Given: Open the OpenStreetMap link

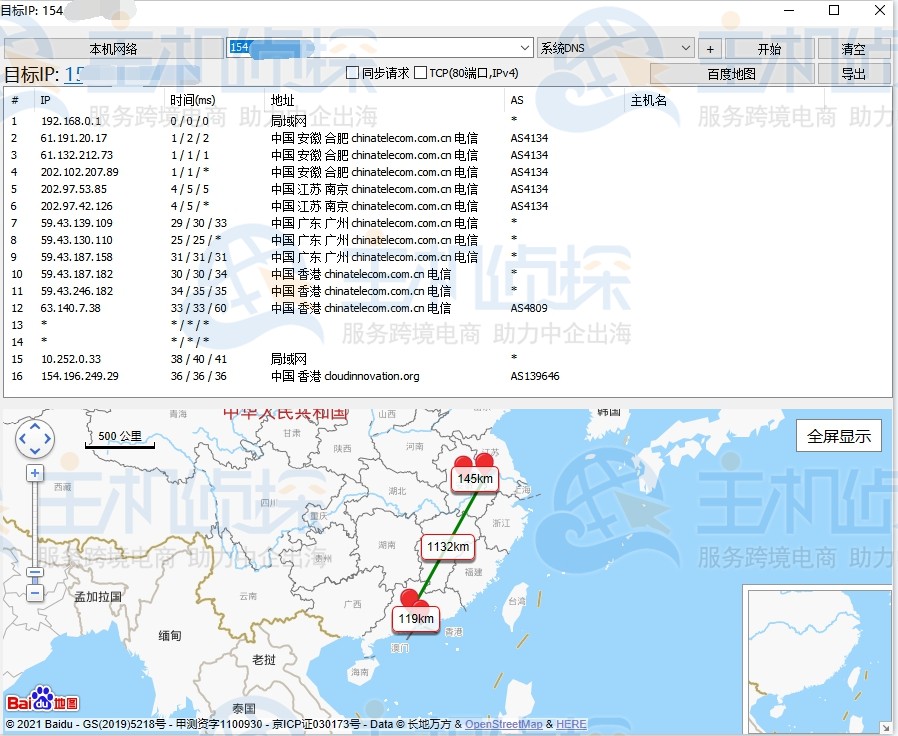Looking at the screenshot, I should click(504, 724).
